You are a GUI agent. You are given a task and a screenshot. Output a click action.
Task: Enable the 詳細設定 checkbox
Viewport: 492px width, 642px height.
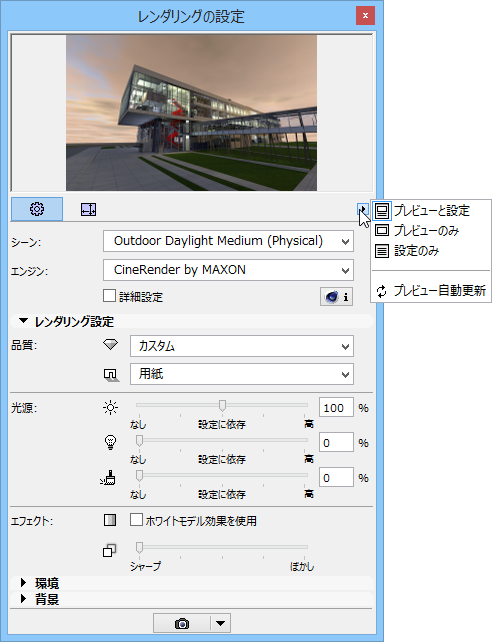click(x=109, y=296)
